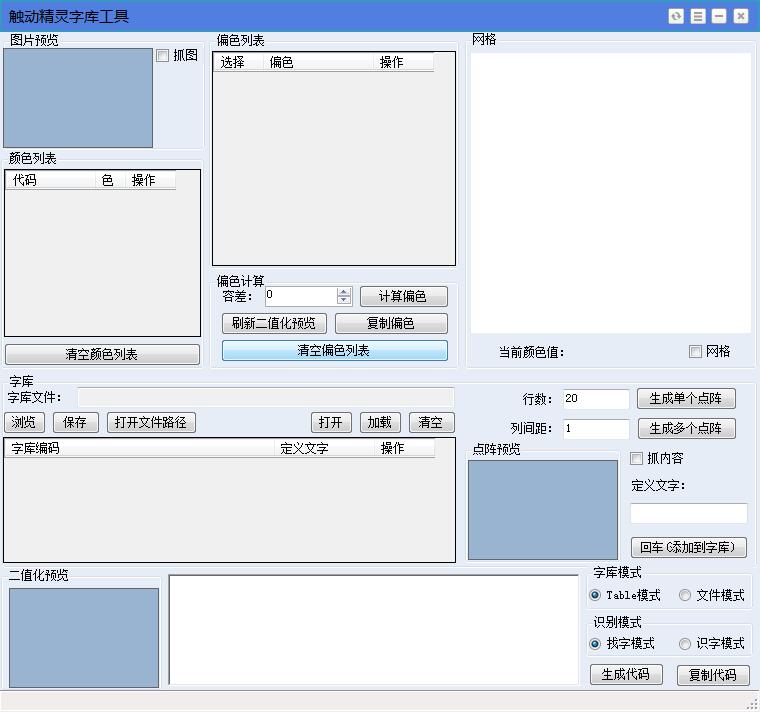760x712 pixels.
Task: Click the 容差 value field
Action: click(x=301, y=296)
